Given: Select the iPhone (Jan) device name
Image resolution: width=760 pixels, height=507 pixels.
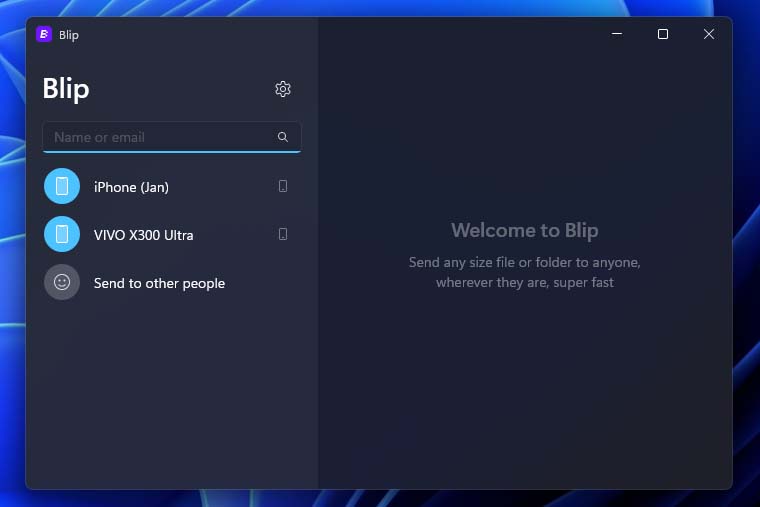Looking at the screenshot, I should 131,187.
